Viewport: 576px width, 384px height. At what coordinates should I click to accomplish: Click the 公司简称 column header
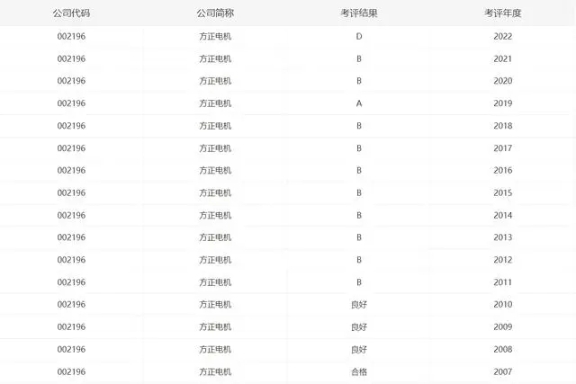pos(215,13)
